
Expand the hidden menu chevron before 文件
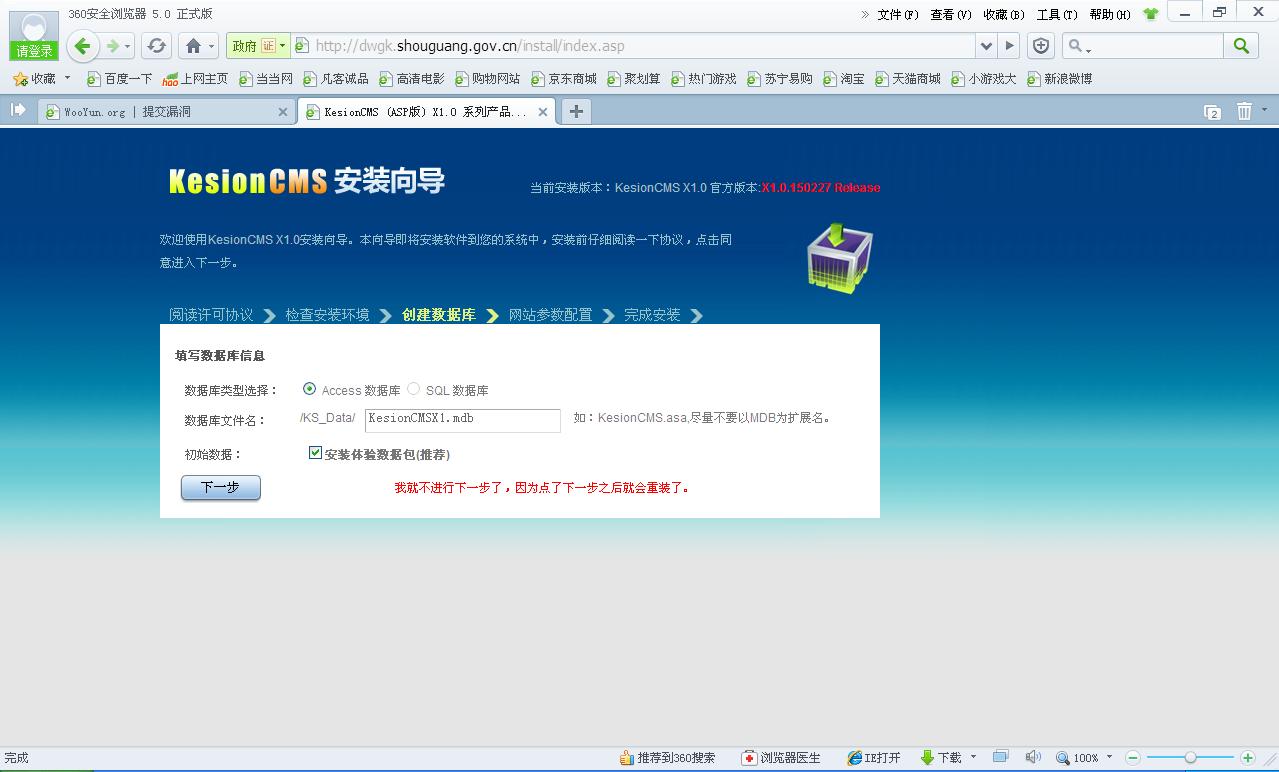[x=865, y=14]
